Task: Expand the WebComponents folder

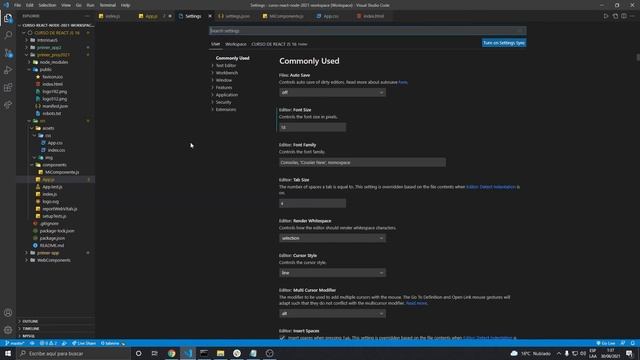Action: [x=53, y=260]
